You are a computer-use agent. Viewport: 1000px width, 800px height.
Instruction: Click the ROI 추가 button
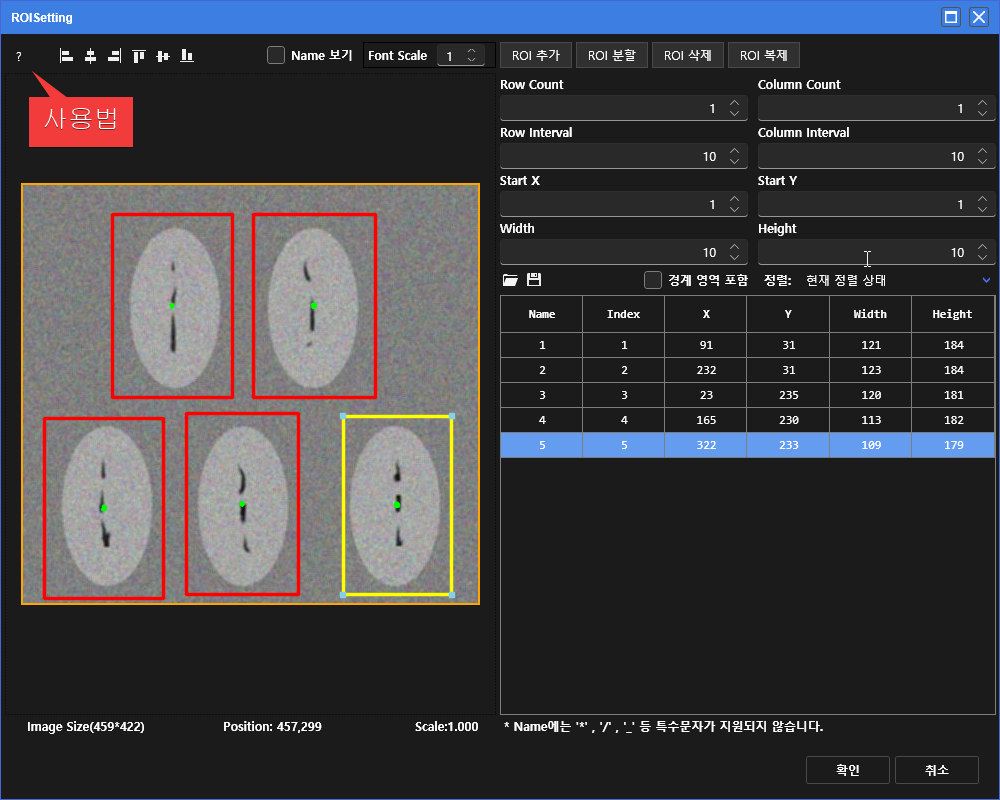[535, 56]
